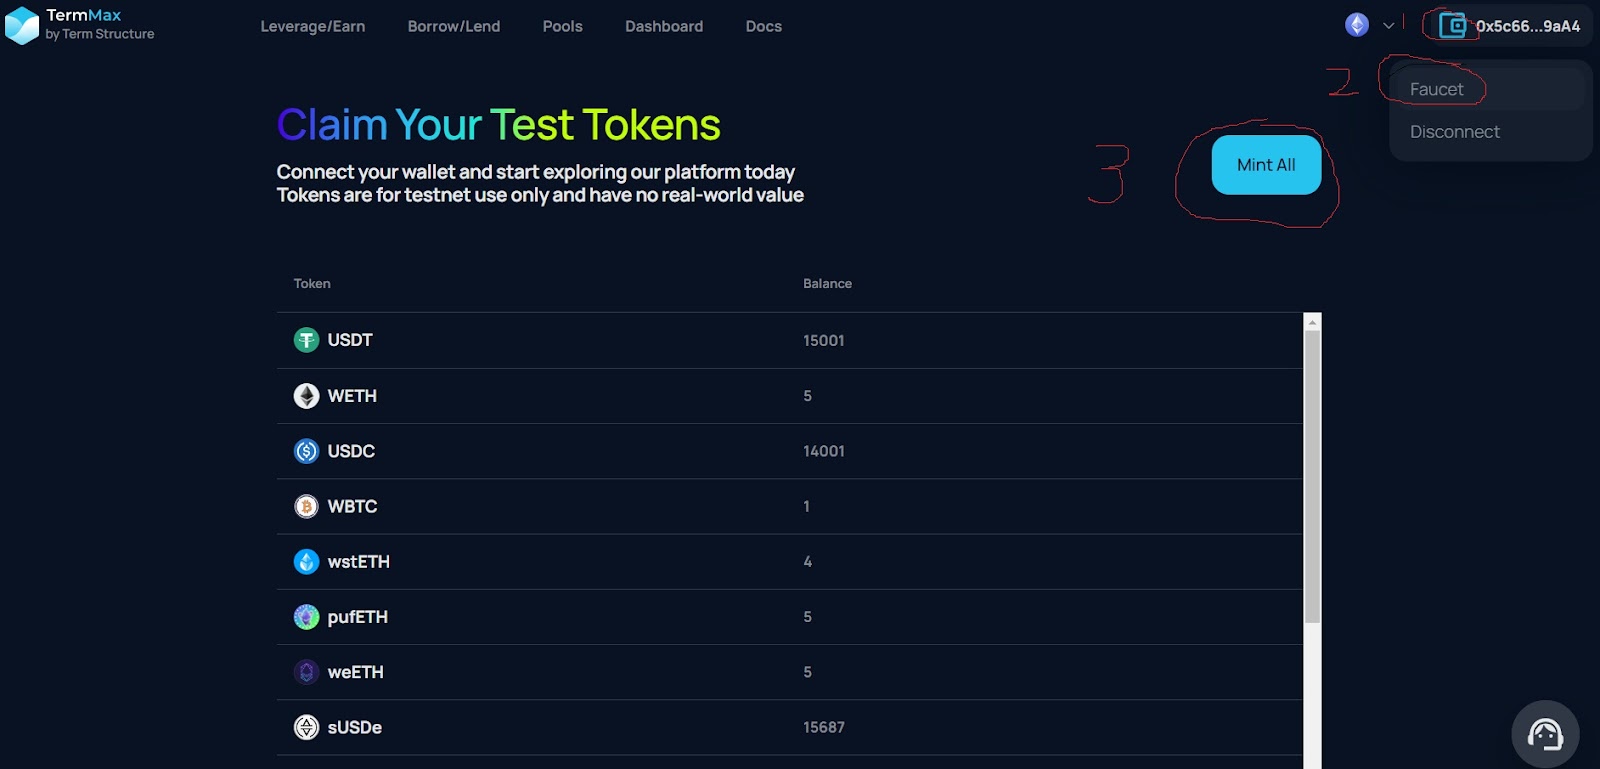Click the 'by Term Structure' logo text
1600x769 pixels.
(100, 34)
